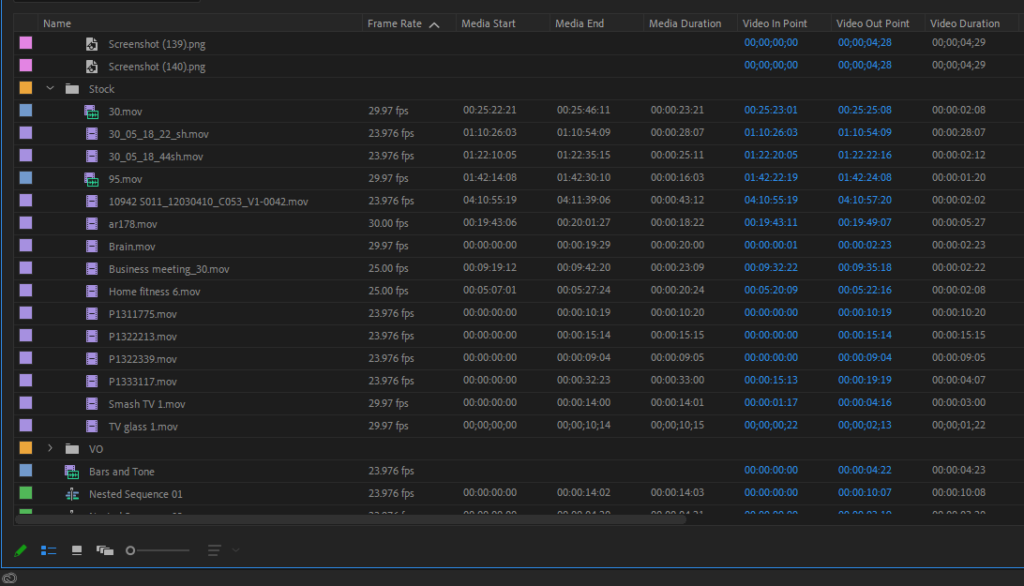The width and height of the screenshot is (1024, 586).
Task: Open the sort icons dropdown arrow
Action: 236,550
